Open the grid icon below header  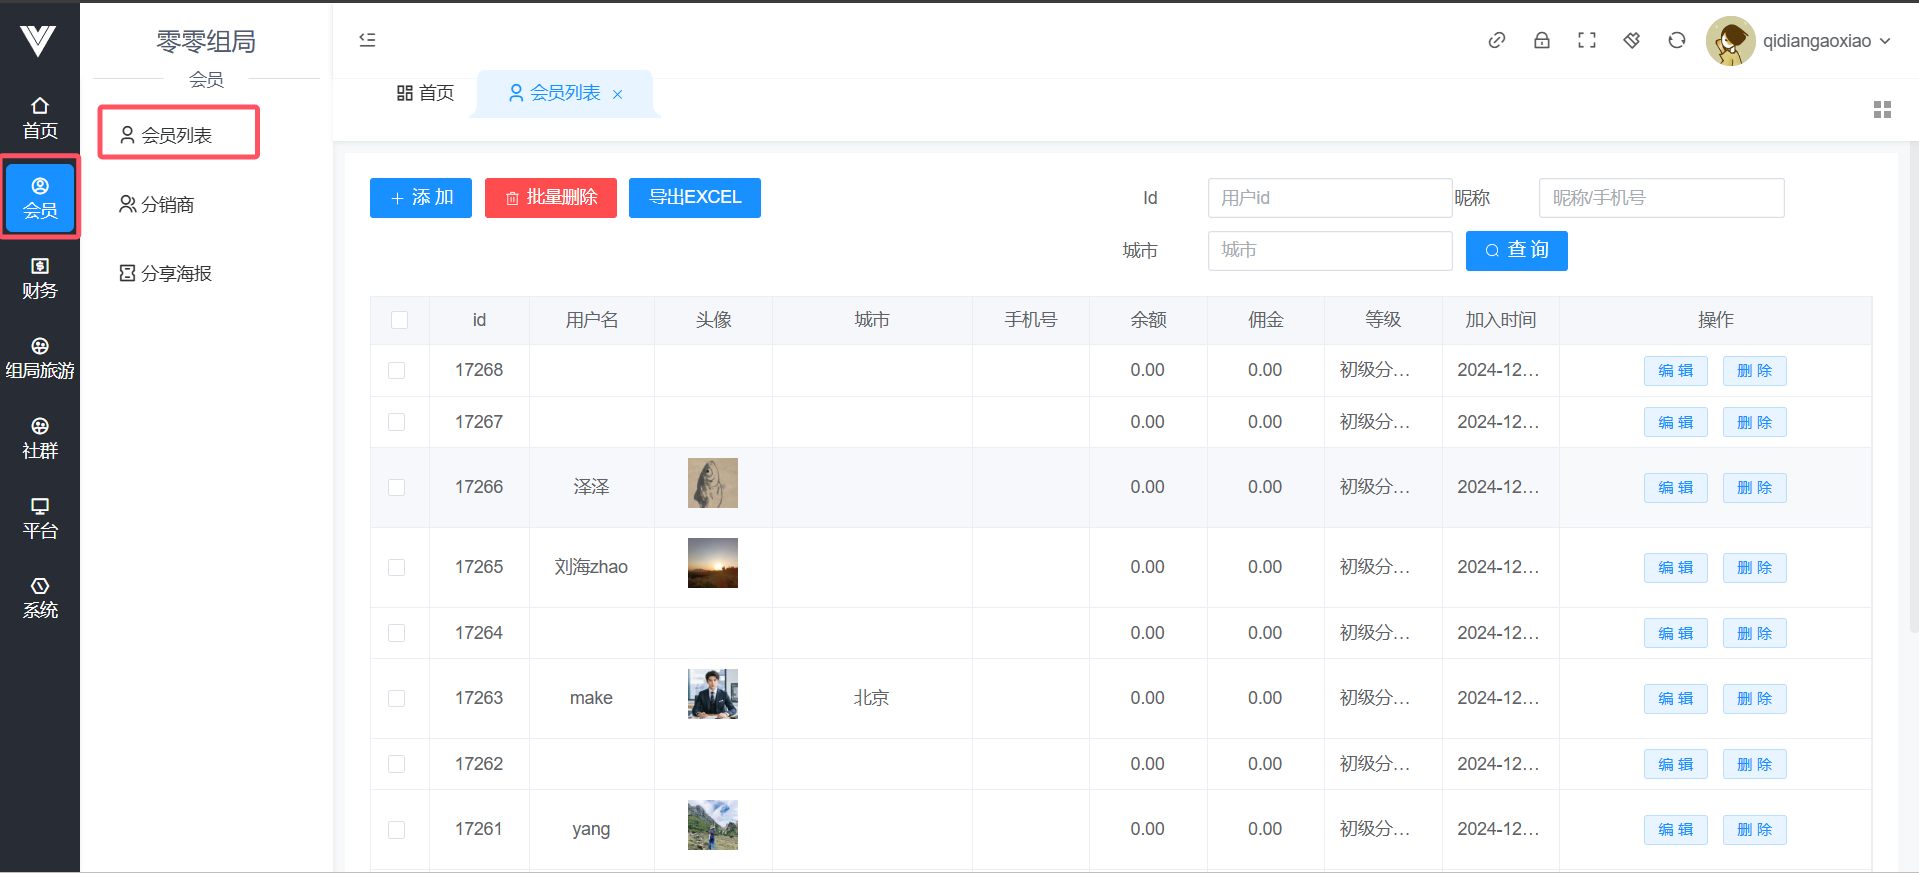(x=1881, y=110)
